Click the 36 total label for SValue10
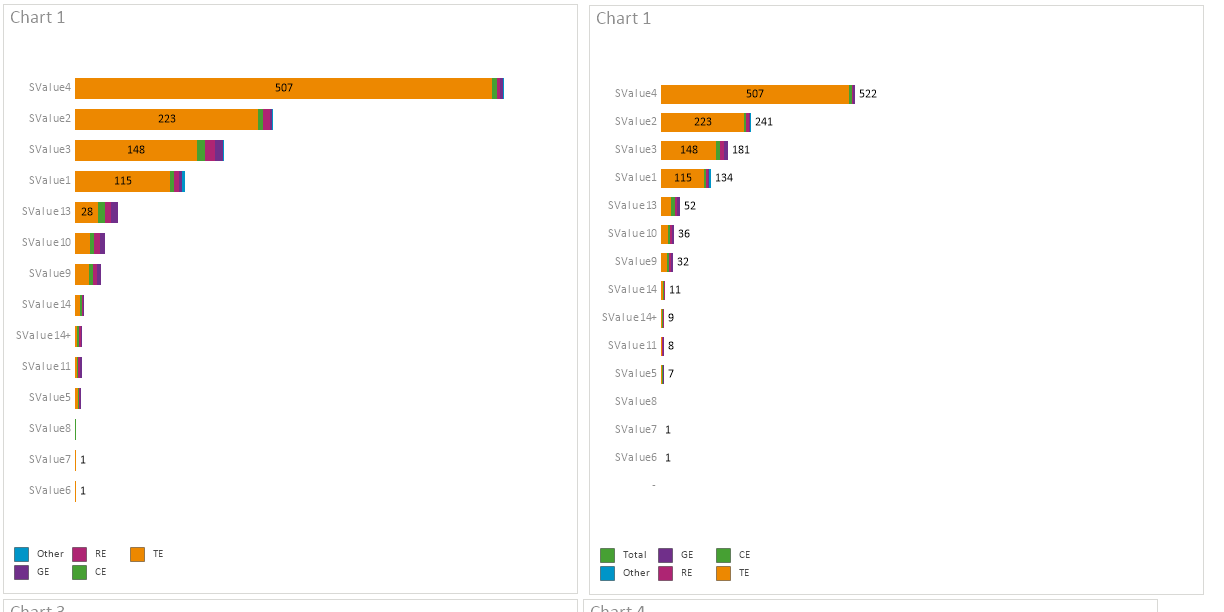Viewport: 1224px width, 612px height. (x=684, y=234)
